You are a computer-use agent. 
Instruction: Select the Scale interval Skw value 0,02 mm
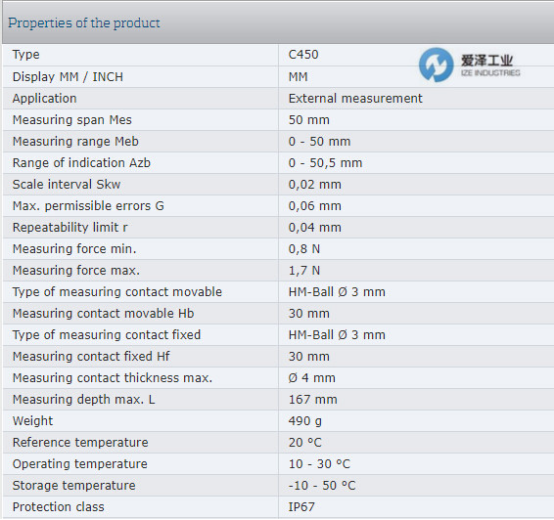(x=315, y=184)
